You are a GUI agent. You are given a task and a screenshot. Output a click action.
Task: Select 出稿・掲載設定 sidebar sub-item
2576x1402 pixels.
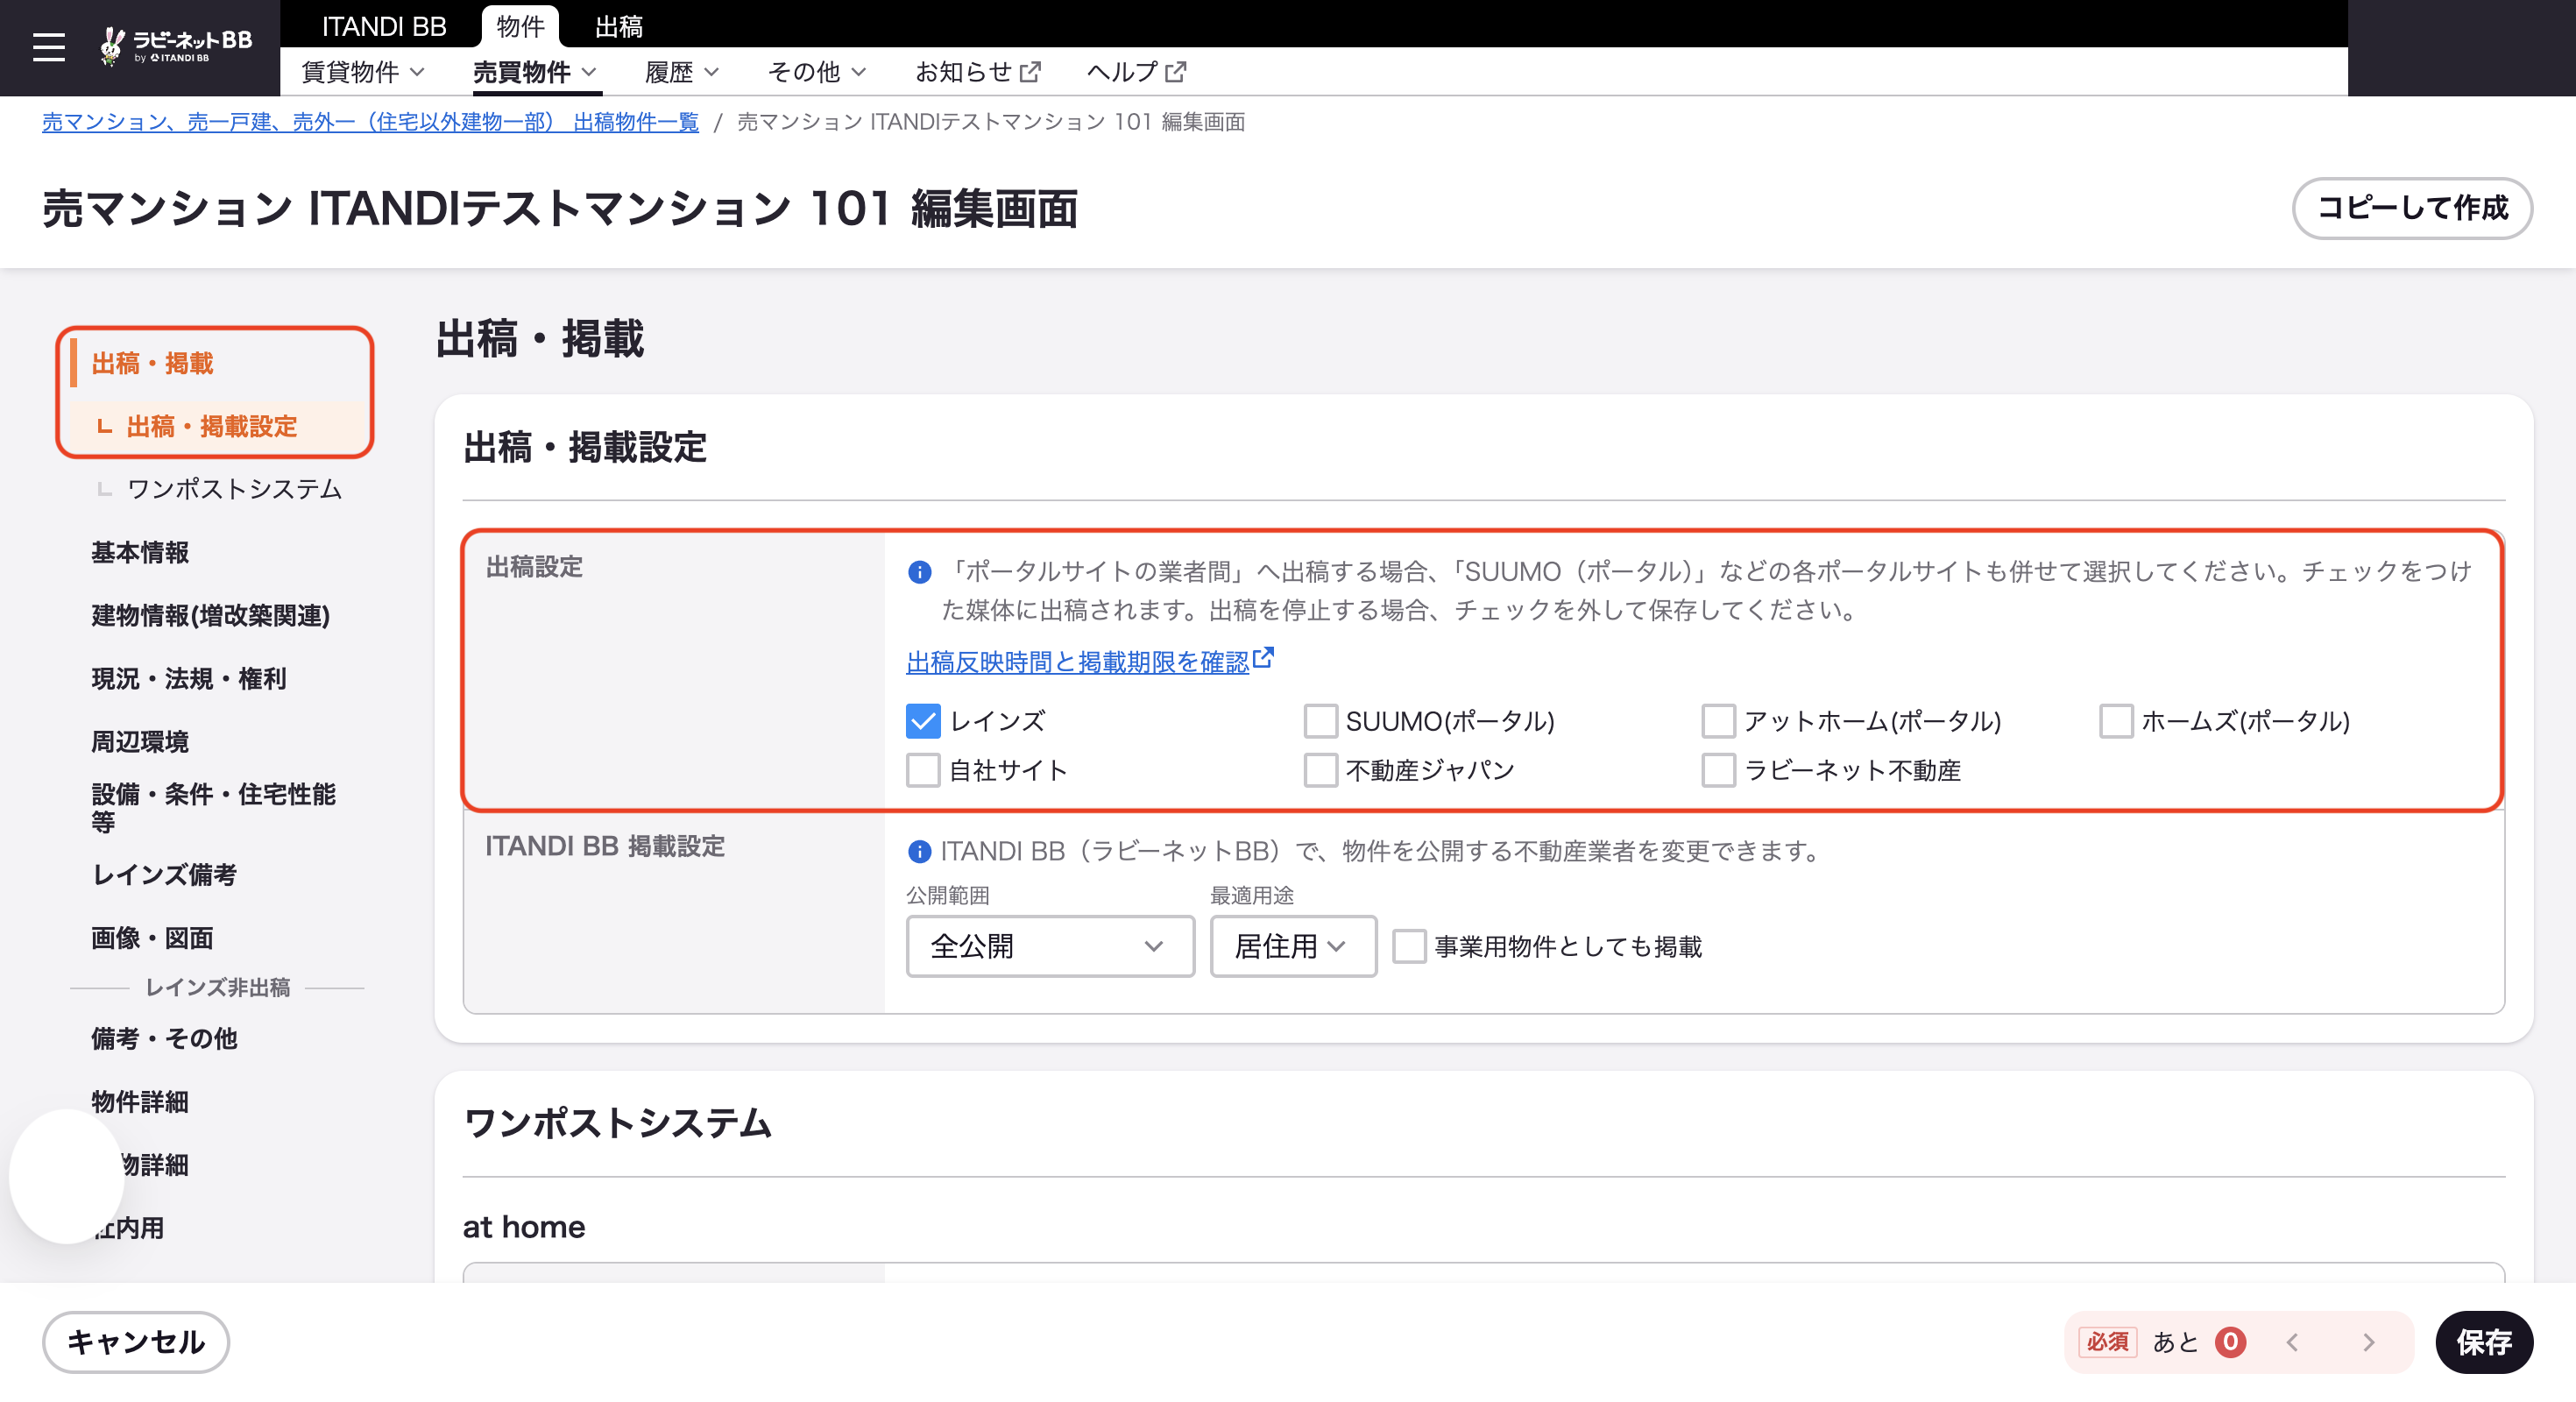tap(212, 426)
